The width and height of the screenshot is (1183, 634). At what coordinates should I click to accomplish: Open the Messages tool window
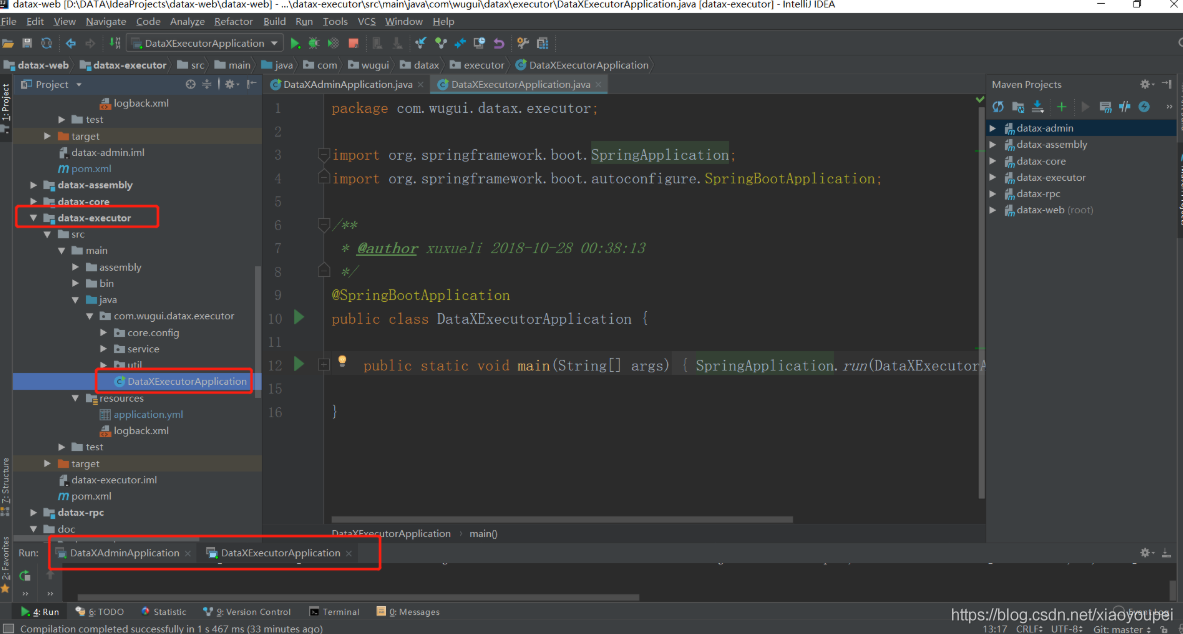408,611
